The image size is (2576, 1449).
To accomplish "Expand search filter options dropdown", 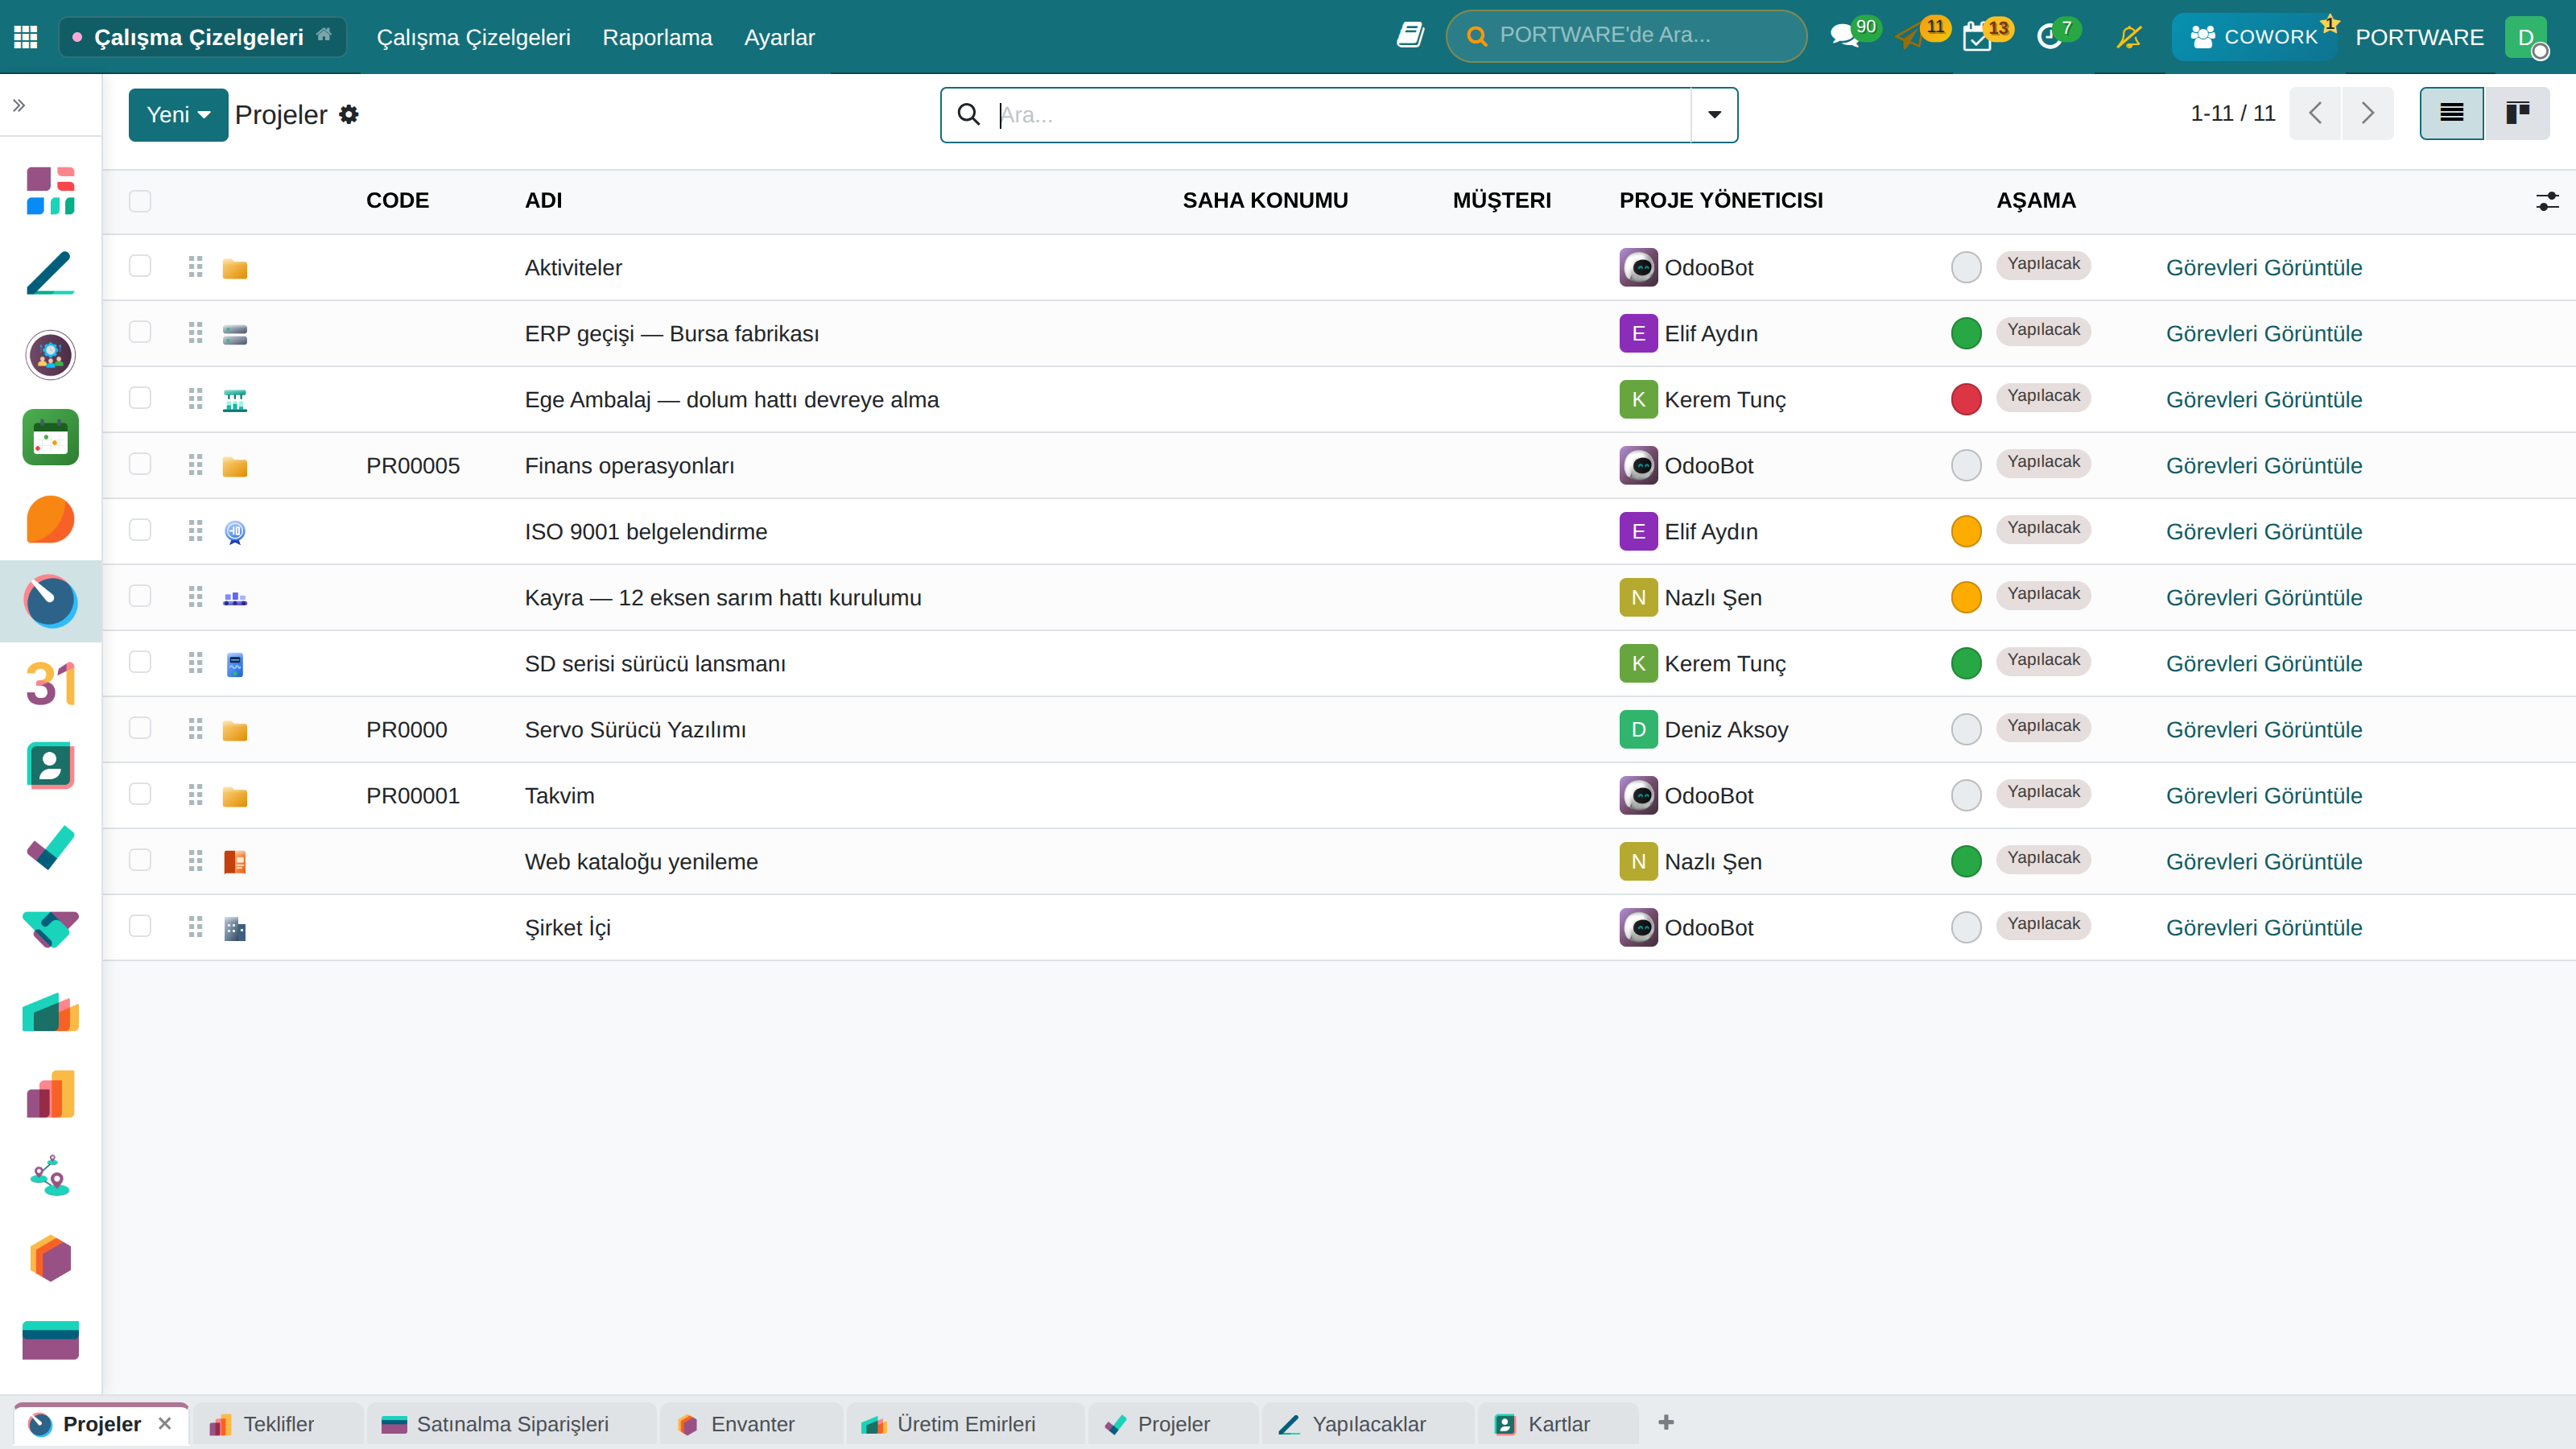I will (x=1714, y=115).
